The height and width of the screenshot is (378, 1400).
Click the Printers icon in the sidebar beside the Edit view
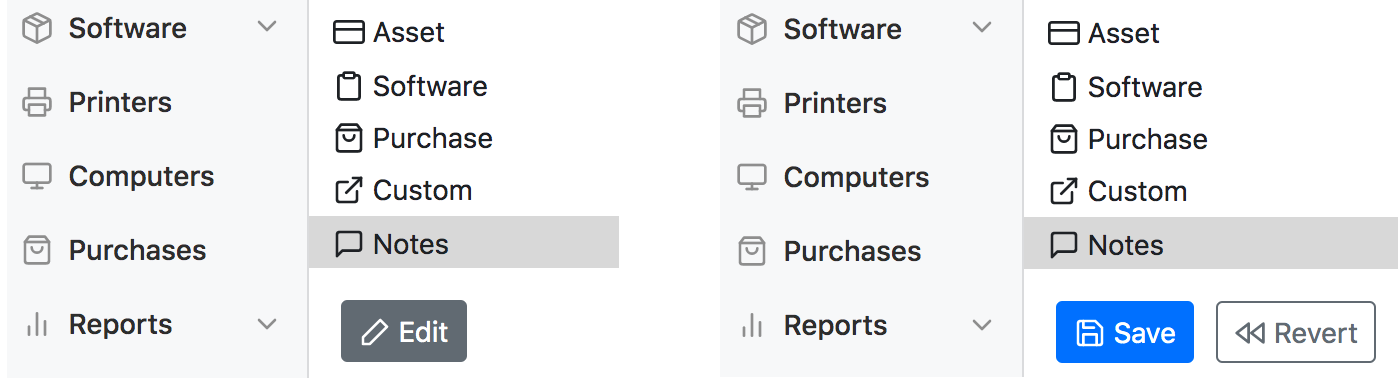(37, 102)
